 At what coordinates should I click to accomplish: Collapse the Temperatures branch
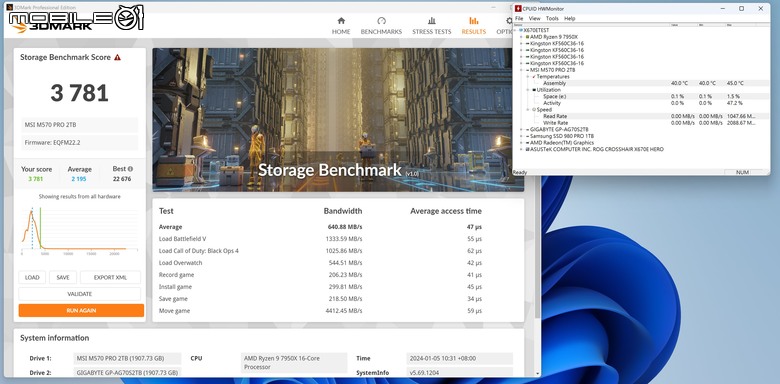(x=528, y=77)
